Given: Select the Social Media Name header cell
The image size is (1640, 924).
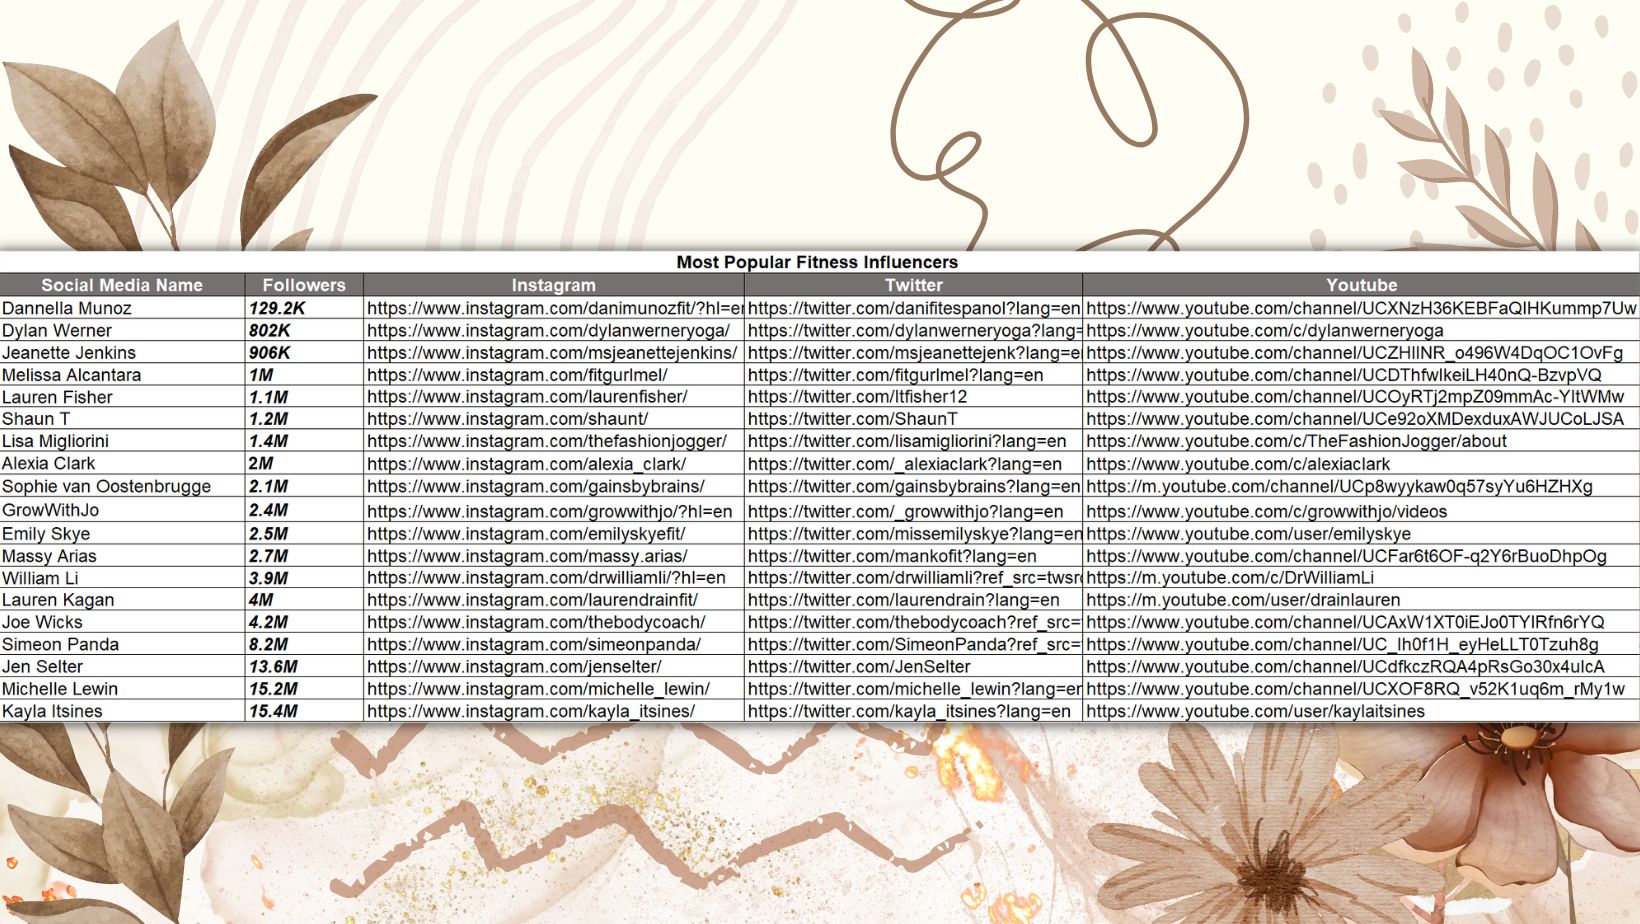Looking at the screenshot, I should 122,285.
